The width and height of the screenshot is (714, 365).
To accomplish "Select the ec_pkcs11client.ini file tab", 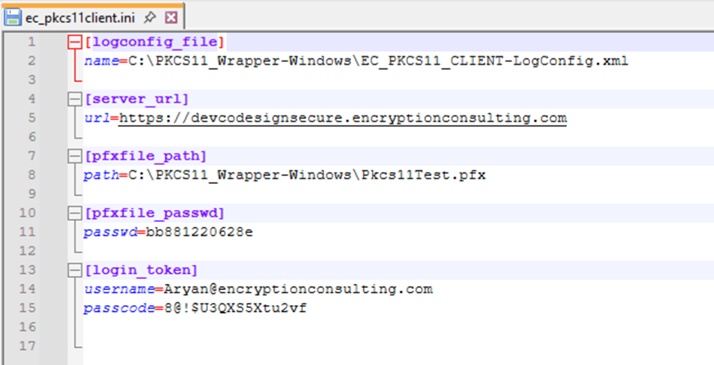I will (92, 17).
